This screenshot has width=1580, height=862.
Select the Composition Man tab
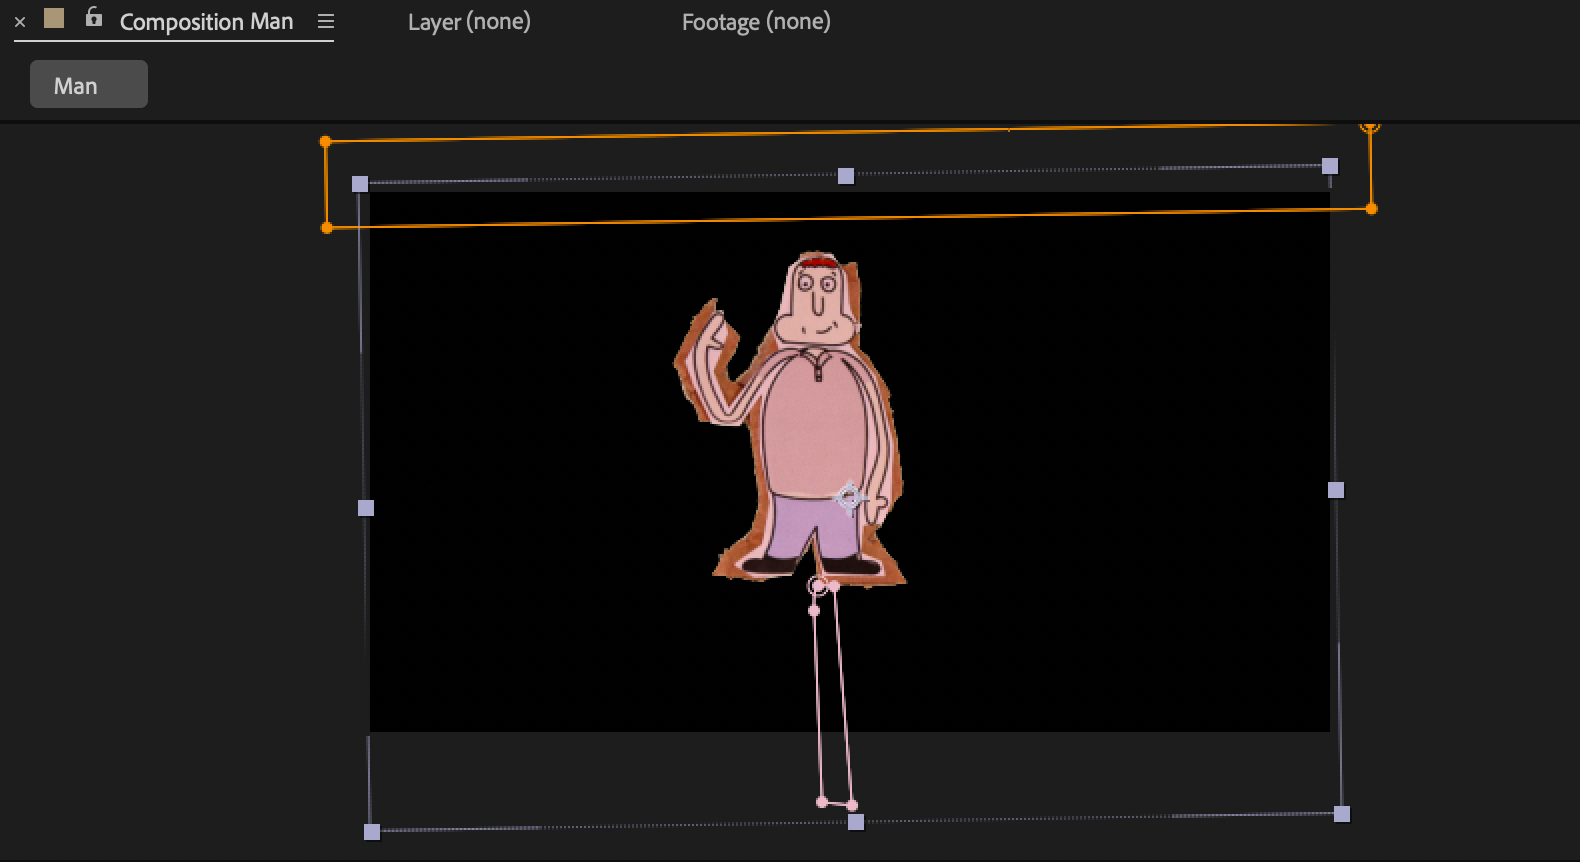click(206, 22)
